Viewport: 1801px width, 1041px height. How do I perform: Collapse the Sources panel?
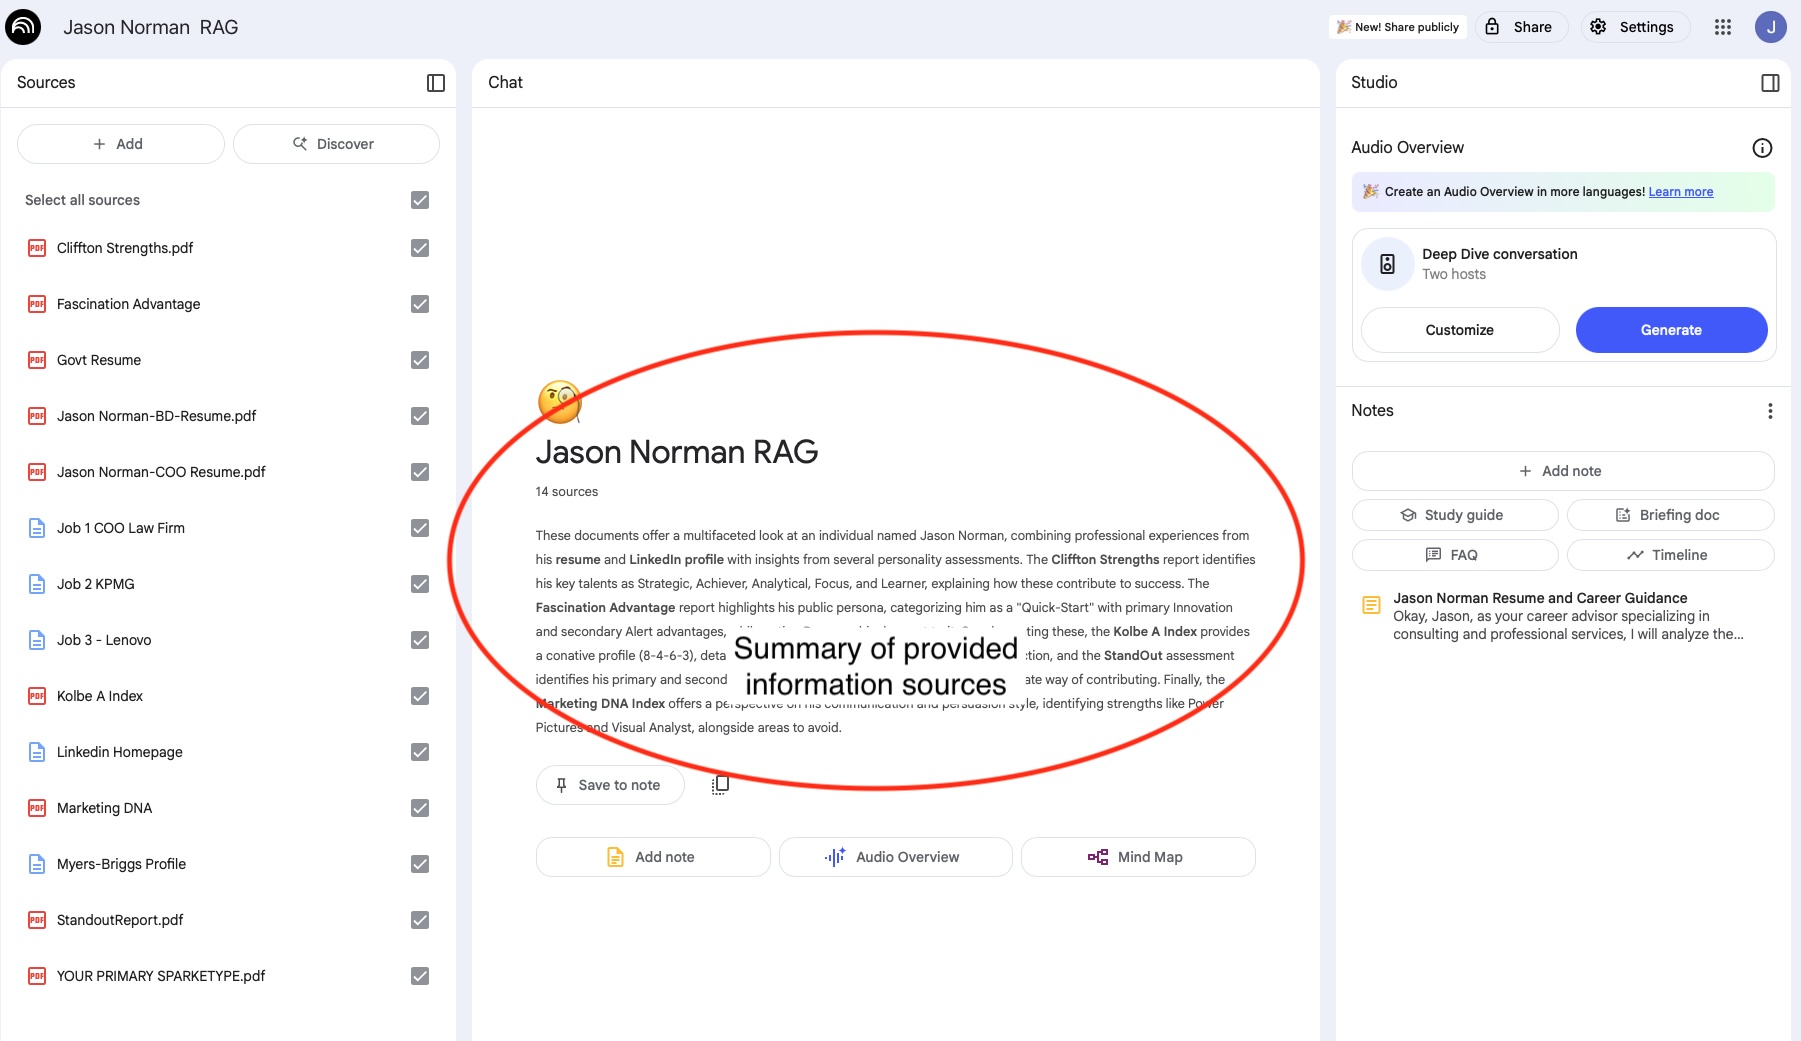[x=436, y=83]
